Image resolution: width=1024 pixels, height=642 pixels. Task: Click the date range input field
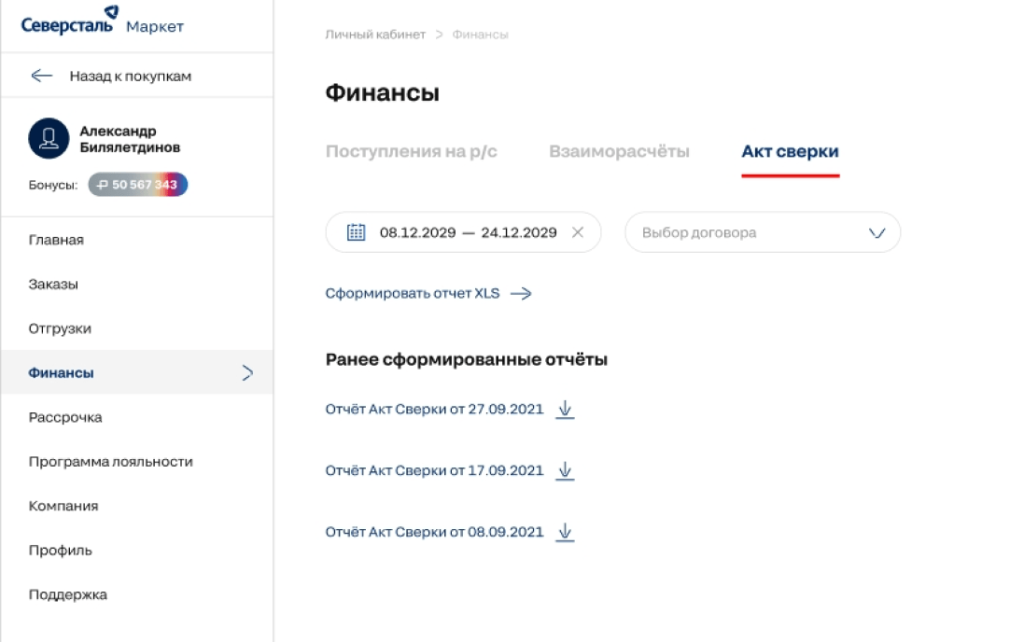coord(467,232)
